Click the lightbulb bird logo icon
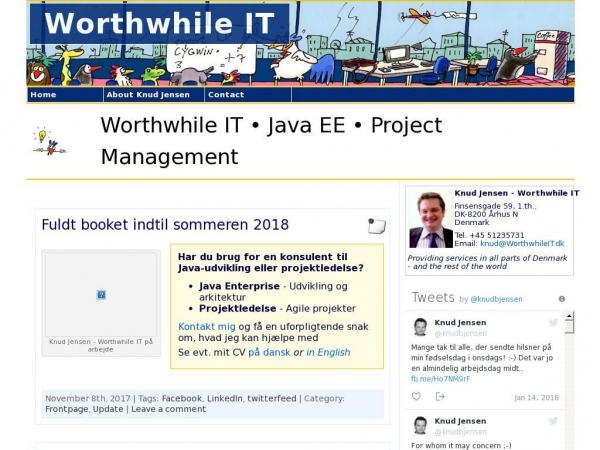600x450 pixels. pos(49,141)
